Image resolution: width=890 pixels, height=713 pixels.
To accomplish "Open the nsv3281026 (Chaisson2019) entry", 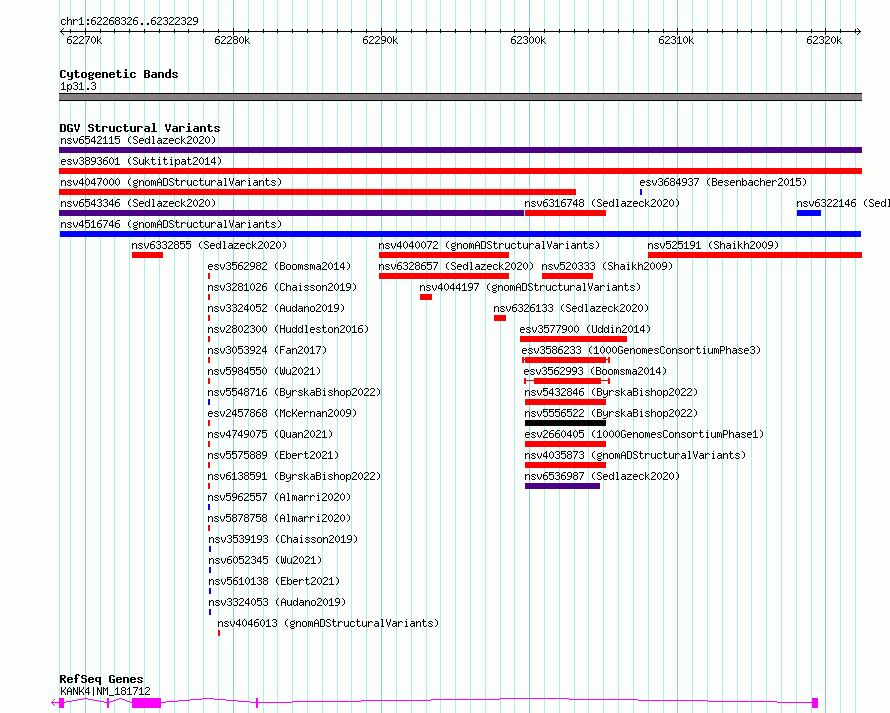I will 282,287.
